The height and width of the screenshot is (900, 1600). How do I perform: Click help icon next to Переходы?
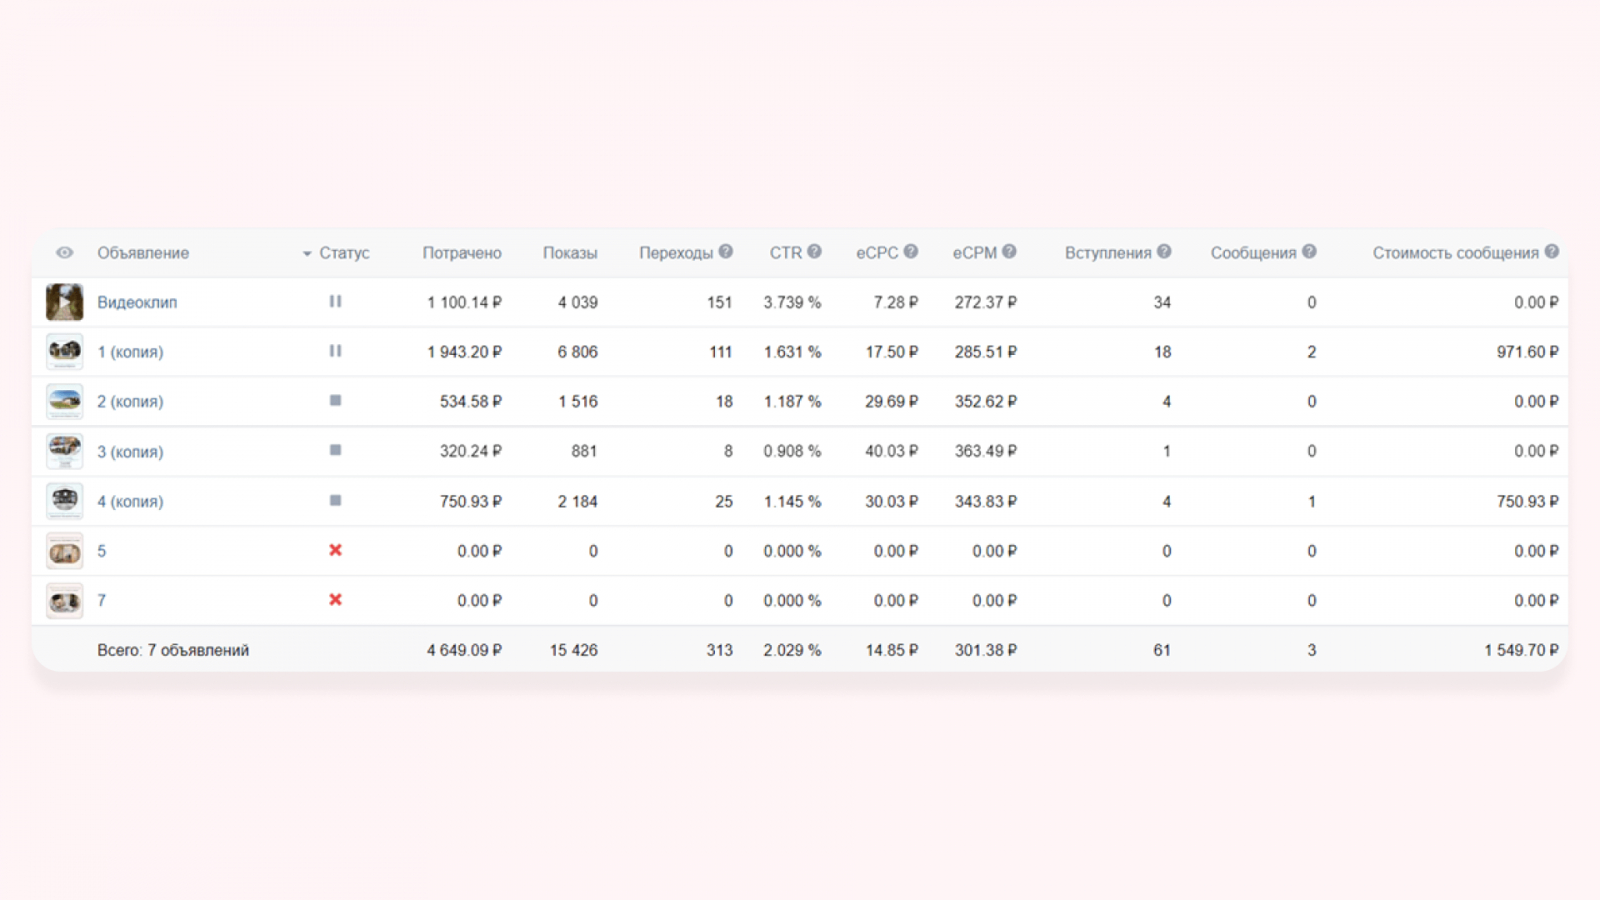(726, 252)
